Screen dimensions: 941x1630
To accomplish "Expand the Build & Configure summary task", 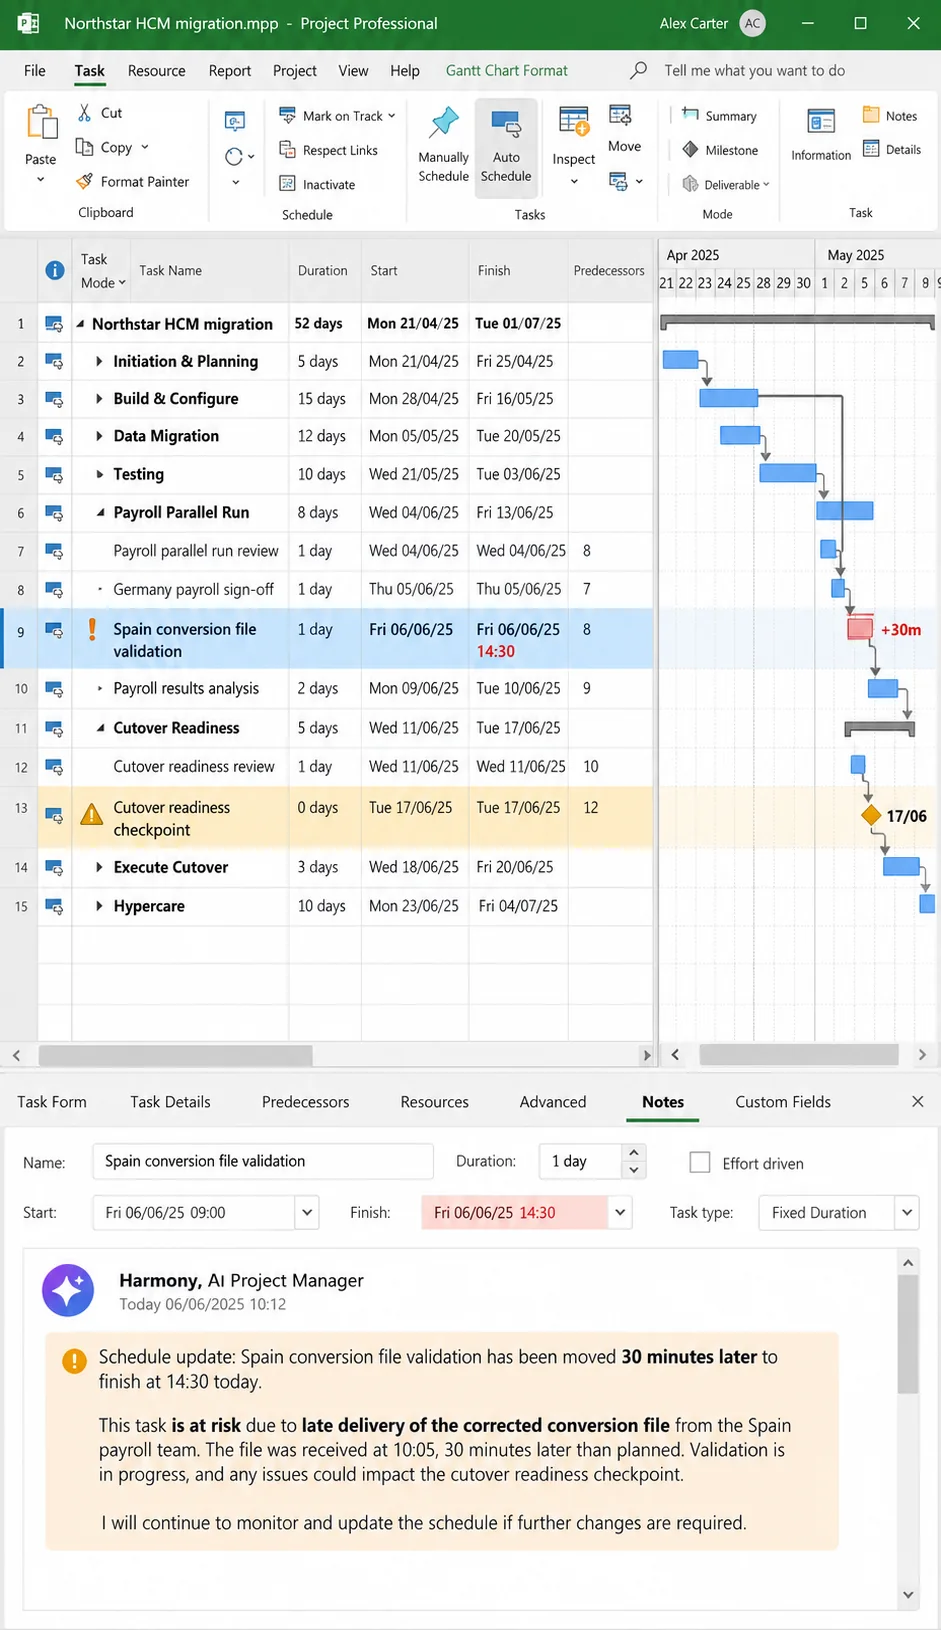I will point(99,398).
